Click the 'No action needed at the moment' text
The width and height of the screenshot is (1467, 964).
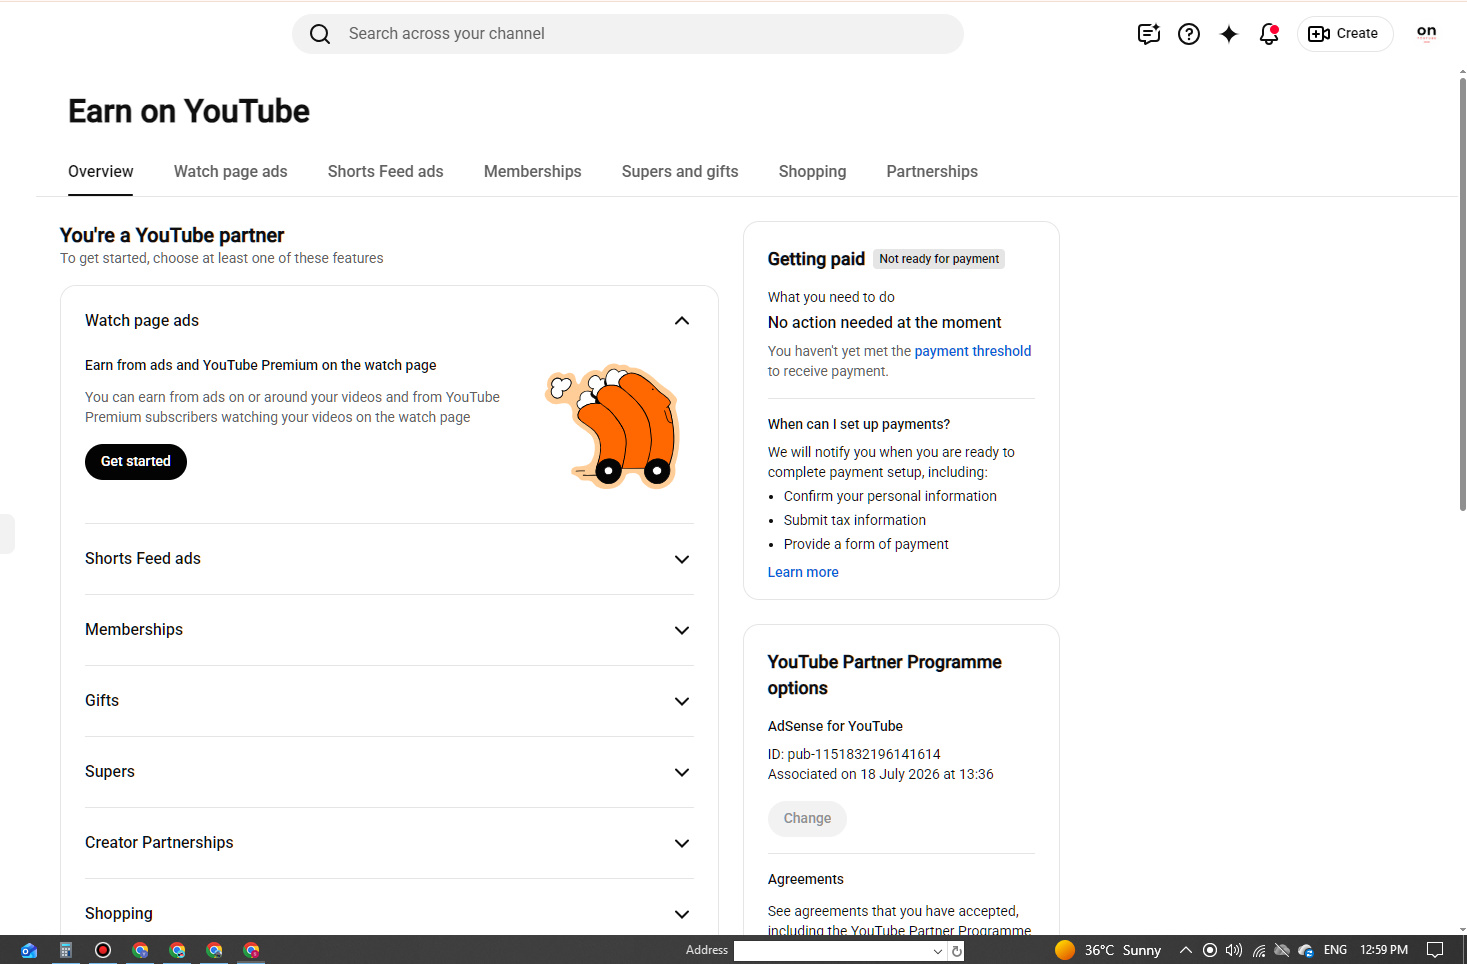click(x=884, y=322)
